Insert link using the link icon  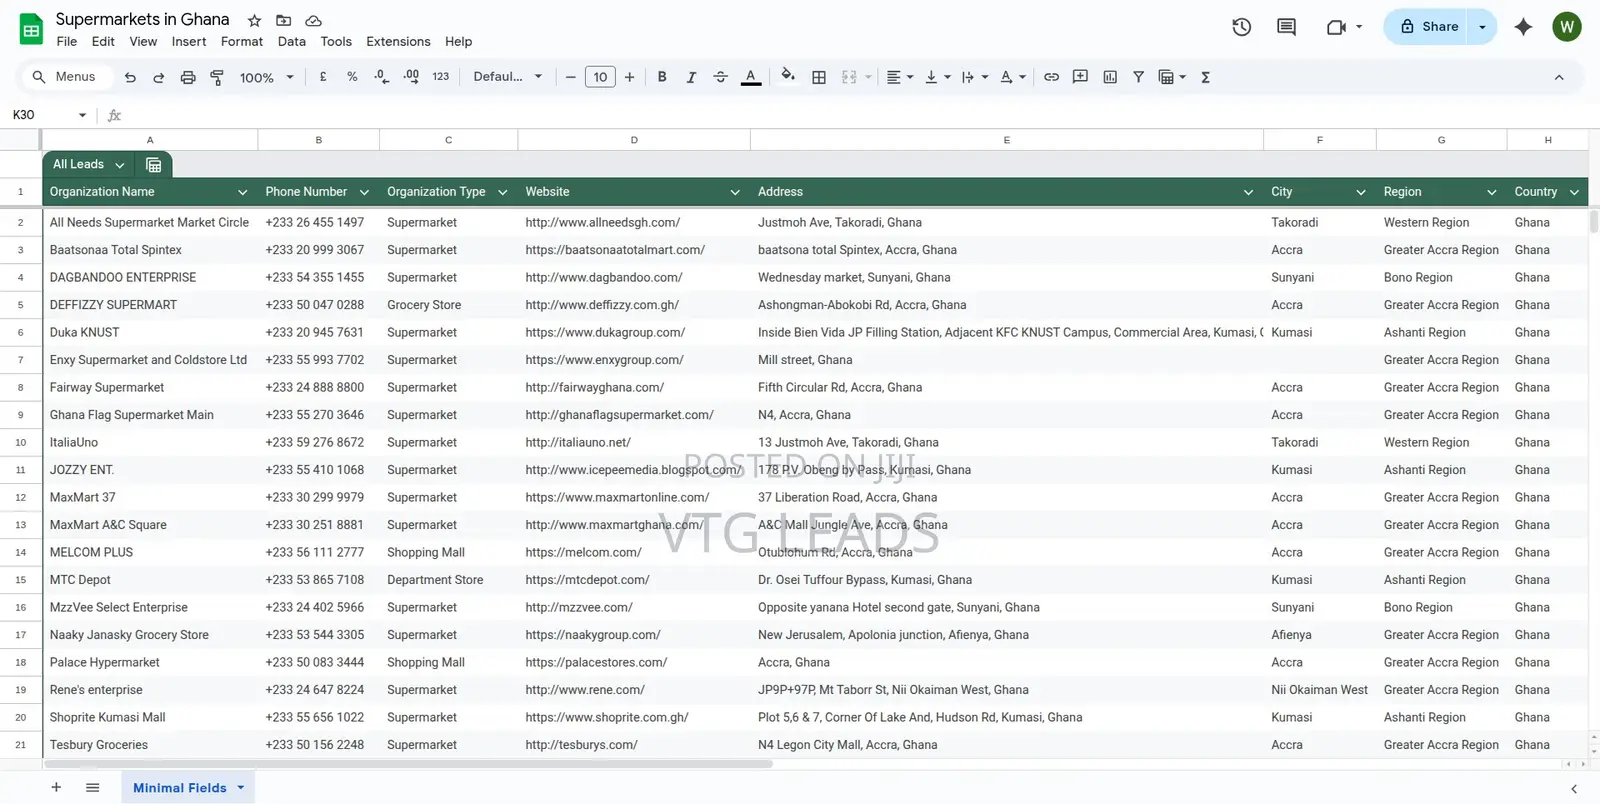pyautogui.click(x=1051, y=77)
